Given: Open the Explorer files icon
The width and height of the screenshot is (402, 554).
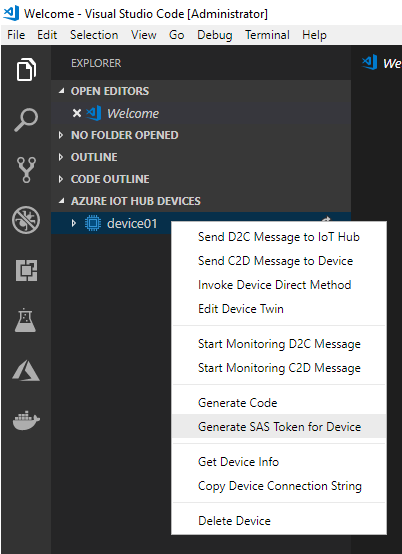Looking at the screenshot, I should tap(26, 69).
